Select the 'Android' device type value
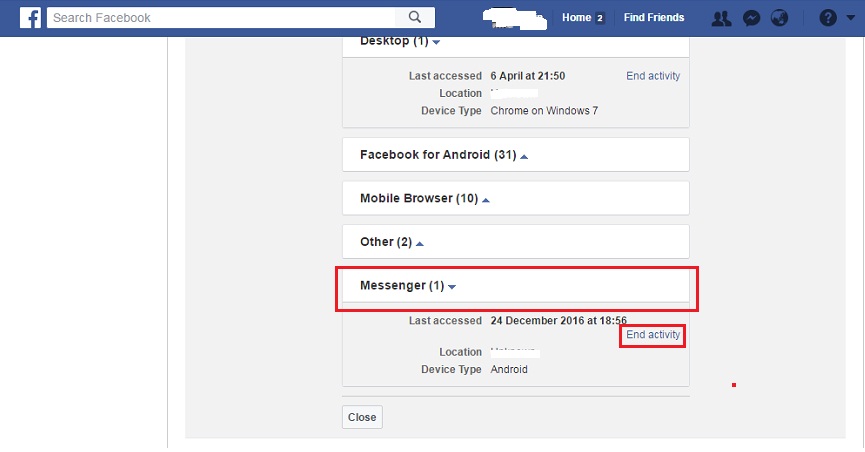This screenshot has width=865, height=452. tap(509, 370)
